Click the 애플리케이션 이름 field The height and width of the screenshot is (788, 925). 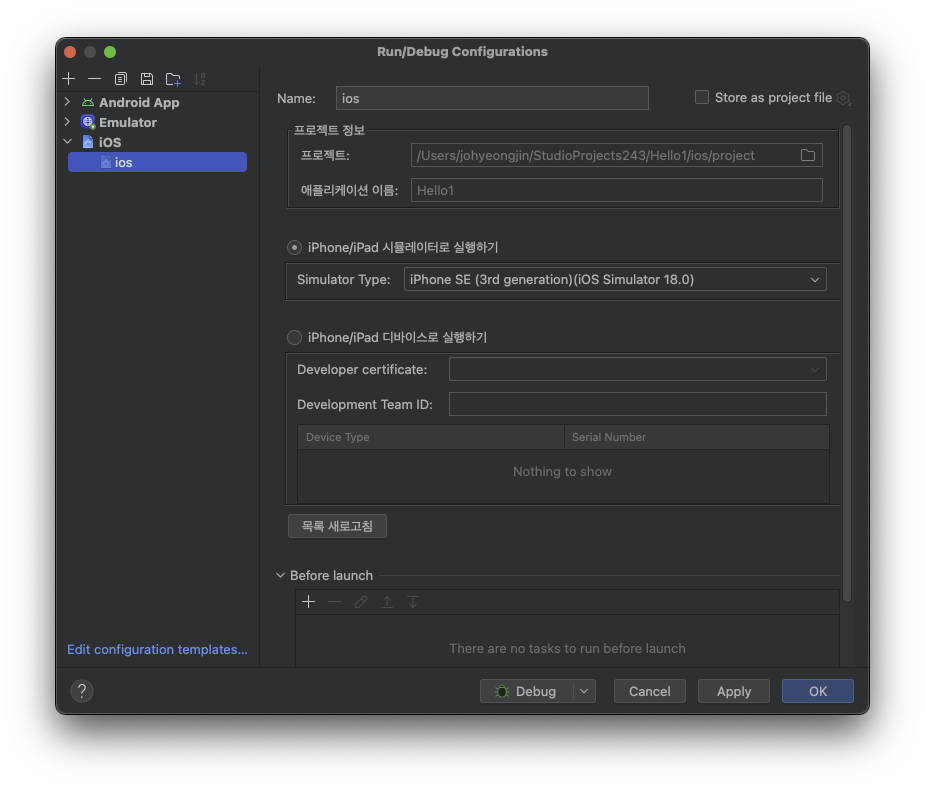(616, 191)
